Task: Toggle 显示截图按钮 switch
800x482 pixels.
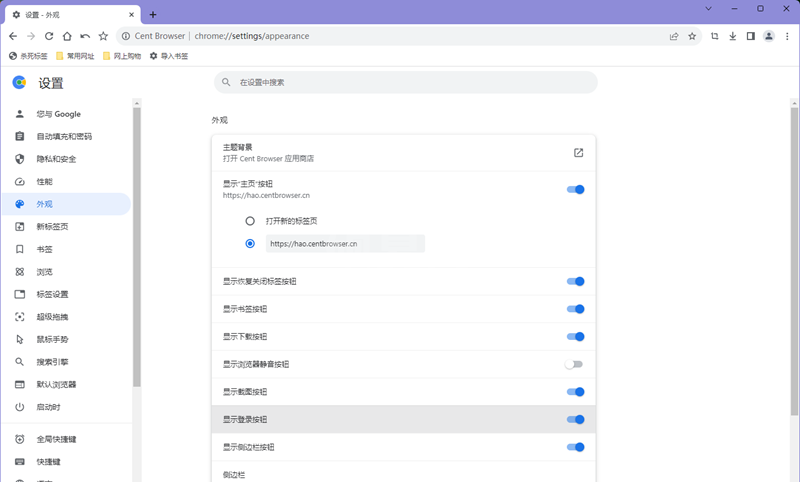Action: (575, 392)
